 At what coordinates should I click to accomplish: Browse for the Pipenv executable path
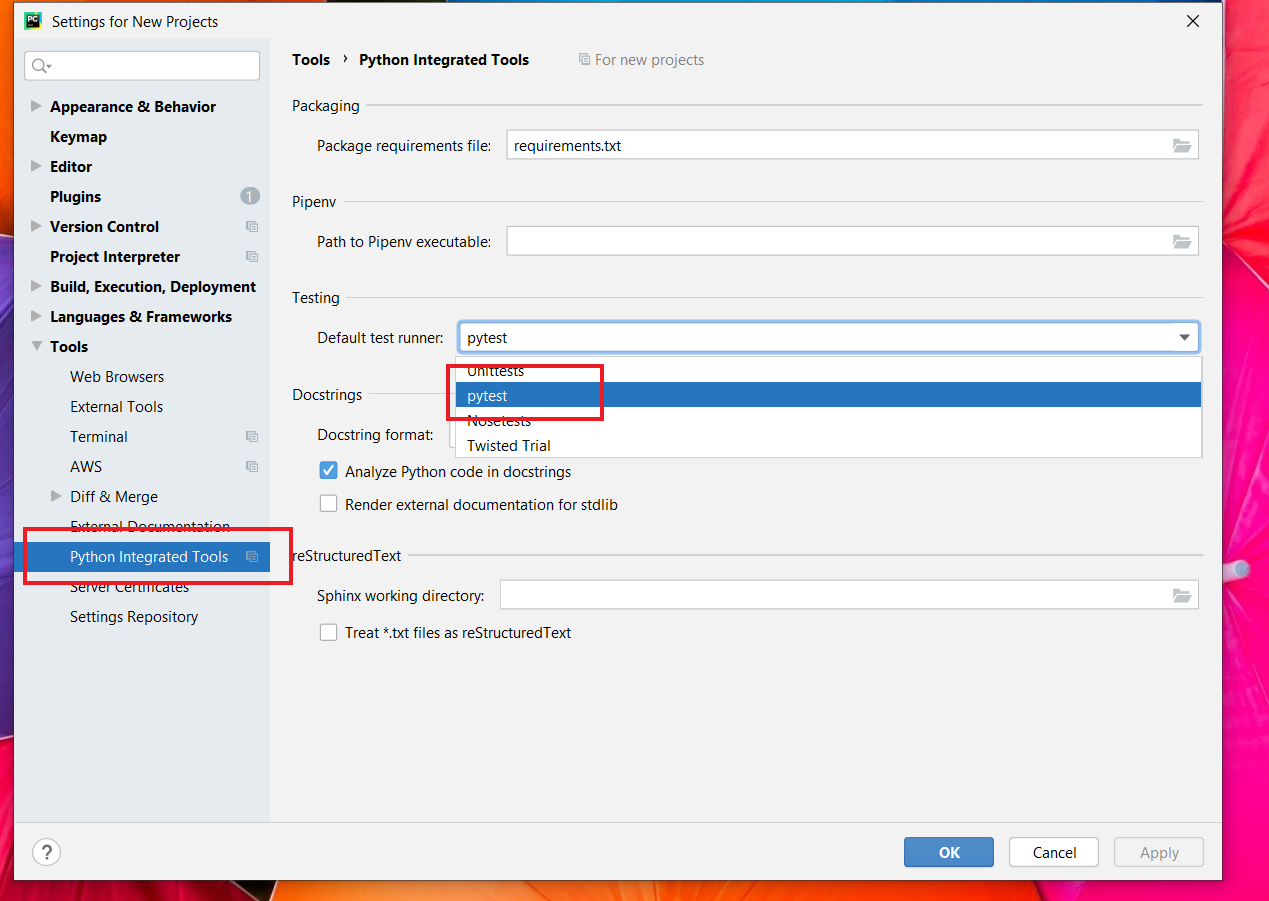tap(1181, 242)
